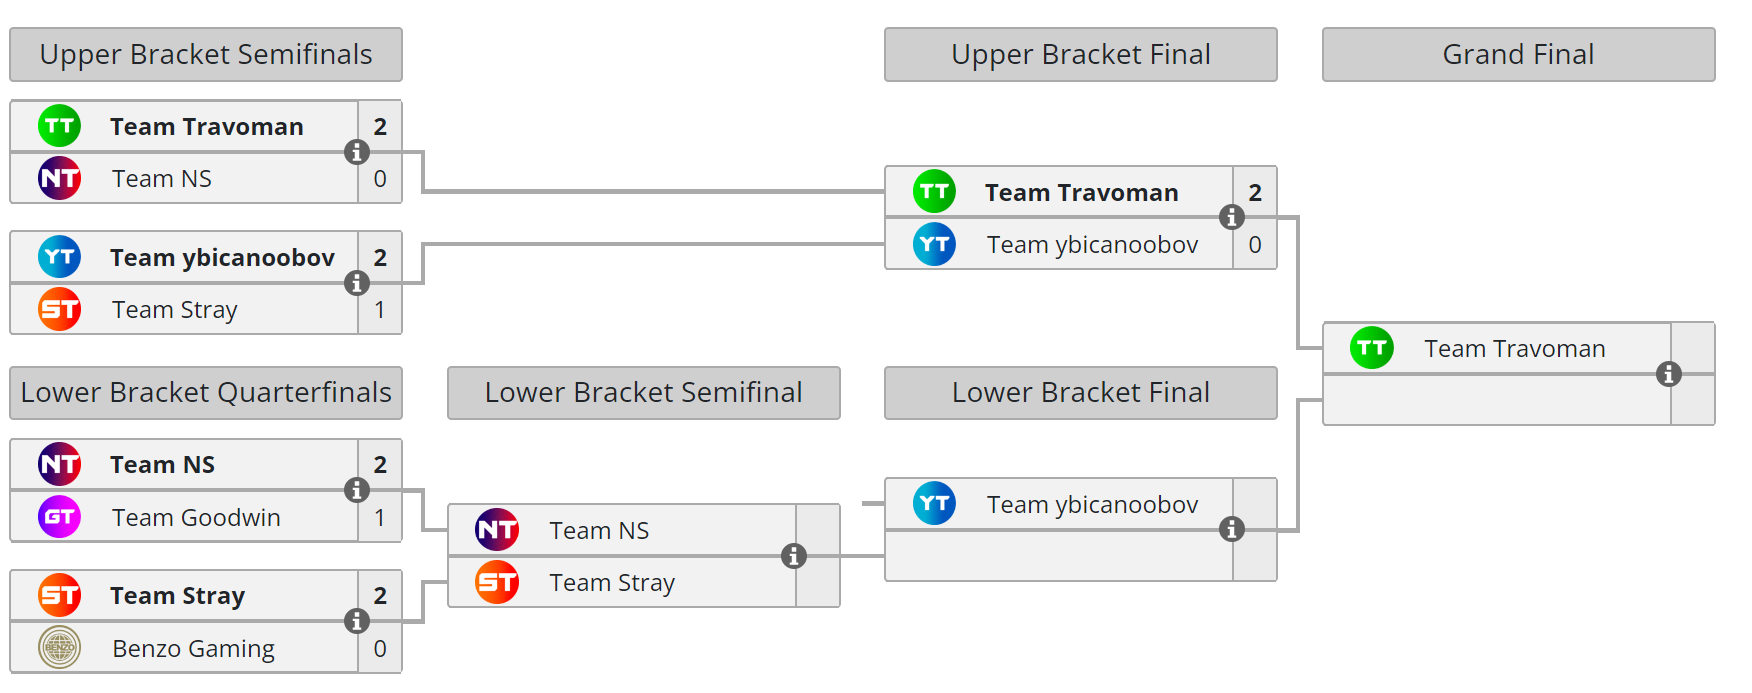Click Team Travoman score in Upper Bracket Final

coord(1255,193)
